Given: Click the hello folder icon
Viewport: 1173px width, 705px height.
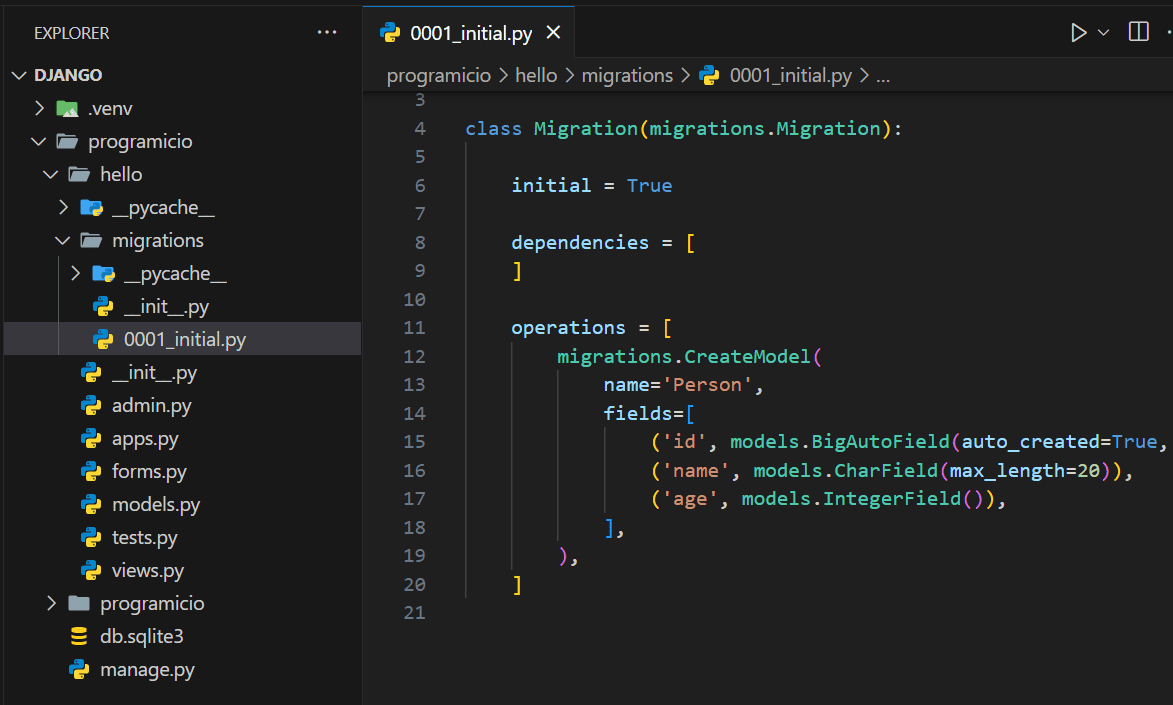Looking at the screenshot, I should coord(79,174).
